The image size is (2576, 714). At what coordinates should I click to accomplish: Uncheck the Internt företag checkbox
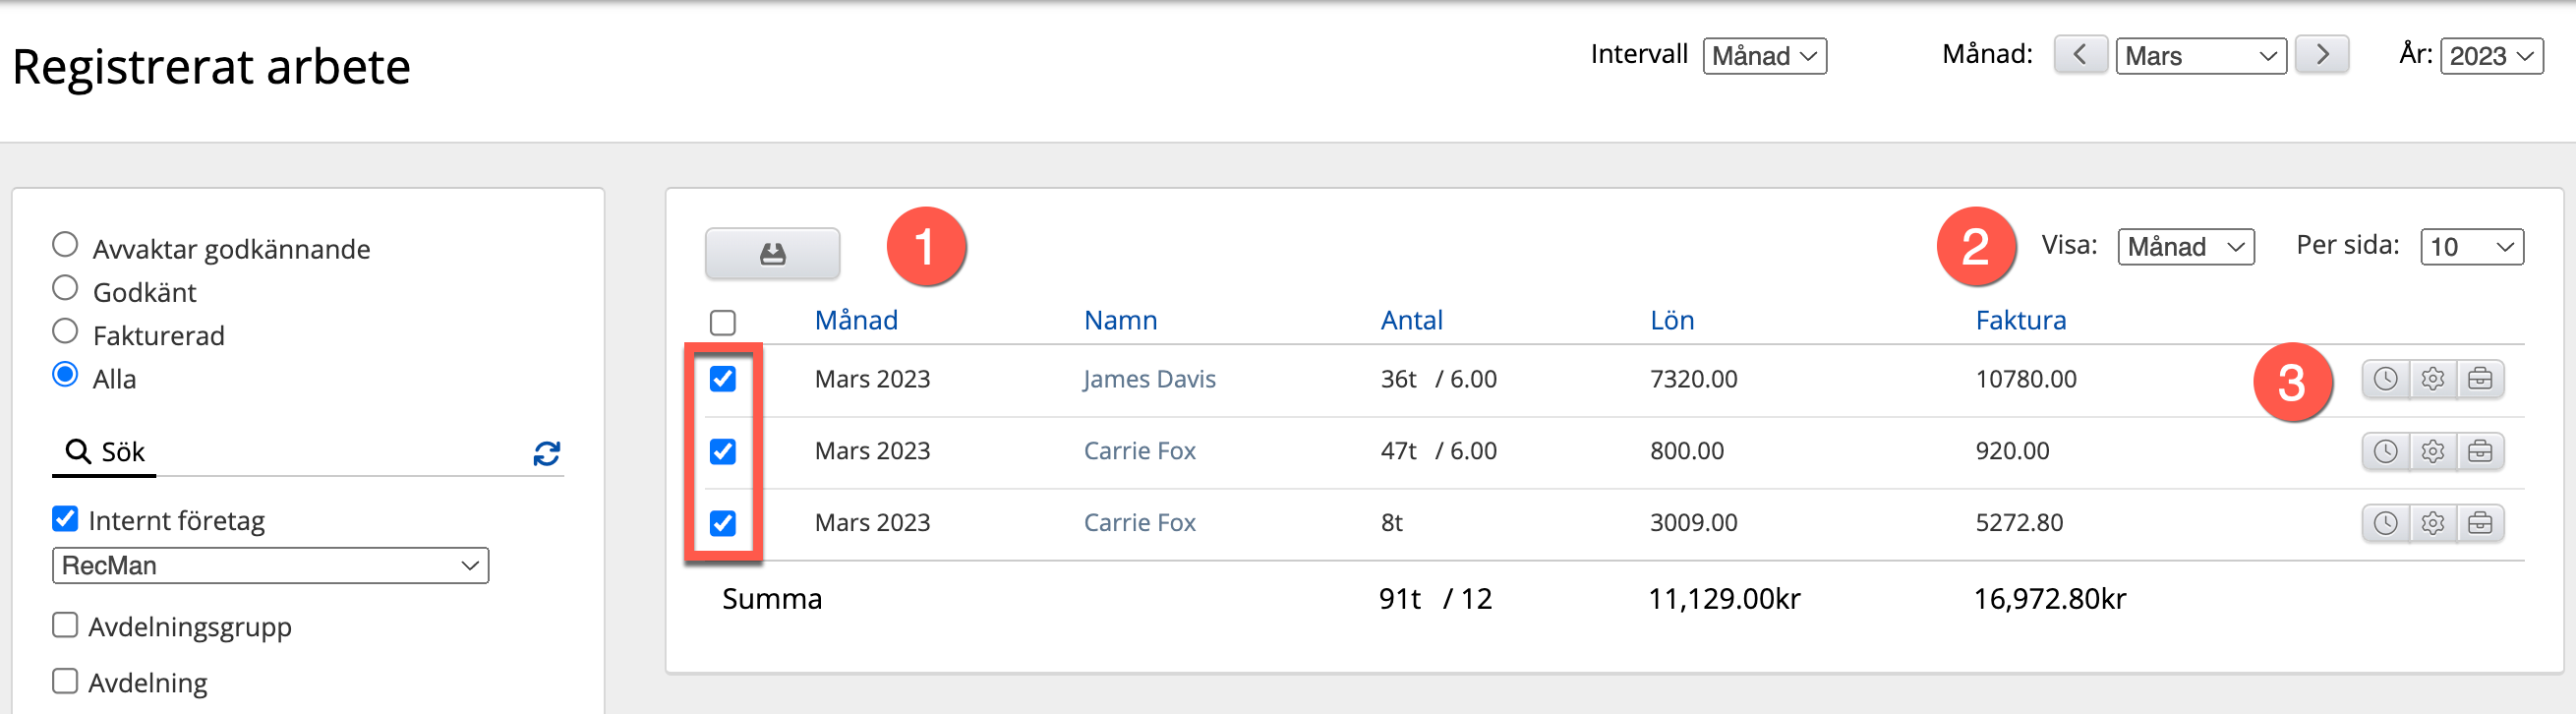point(65,518)
